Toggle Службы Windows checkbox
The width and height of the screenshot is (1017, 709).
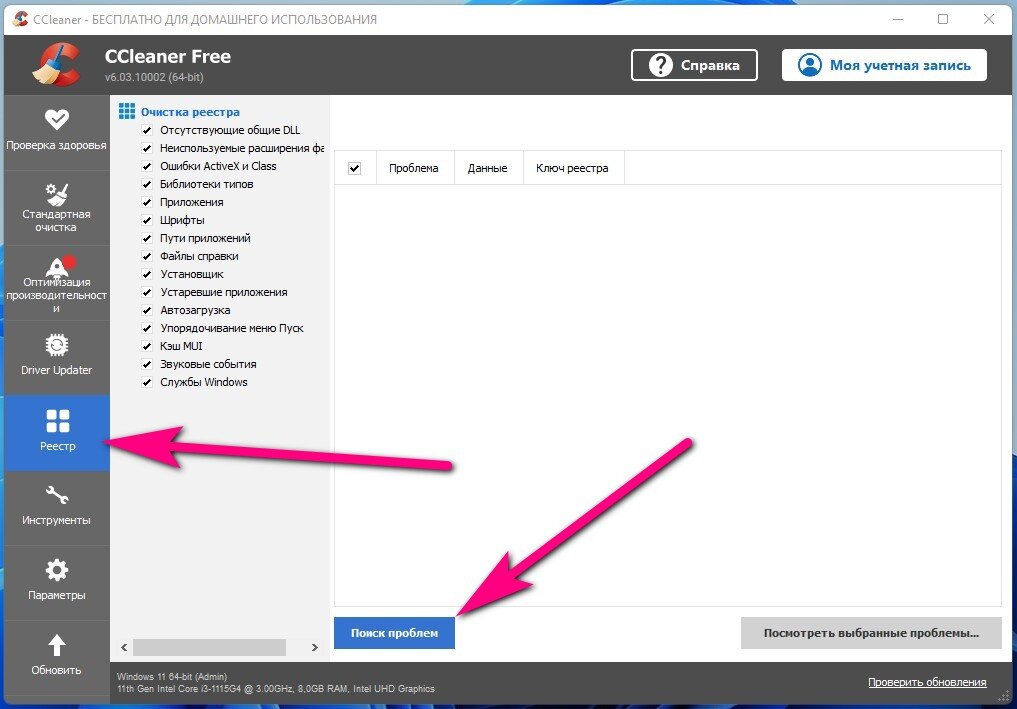pos(147,382)
